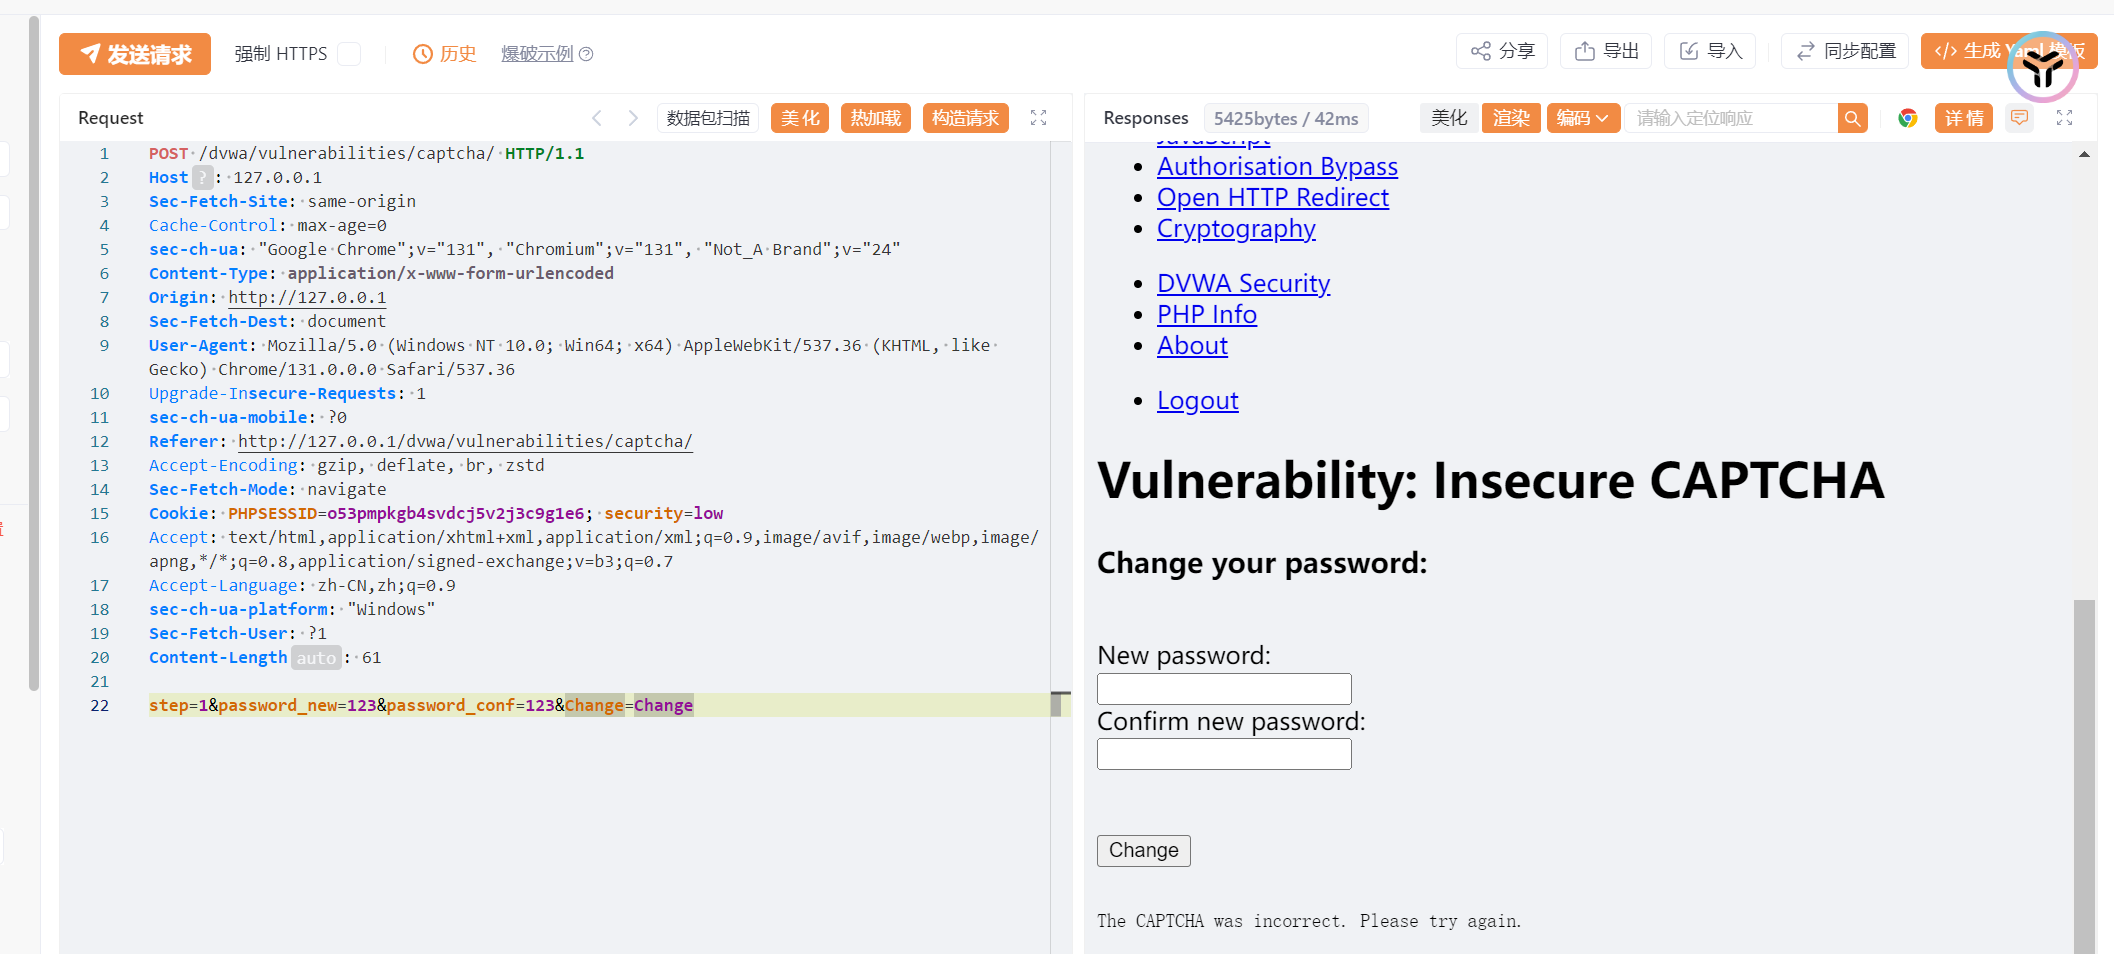Expand the Responses panel to fullscreen
The width and height of the screenshot is (2114, 954).
pos(2065,118)
